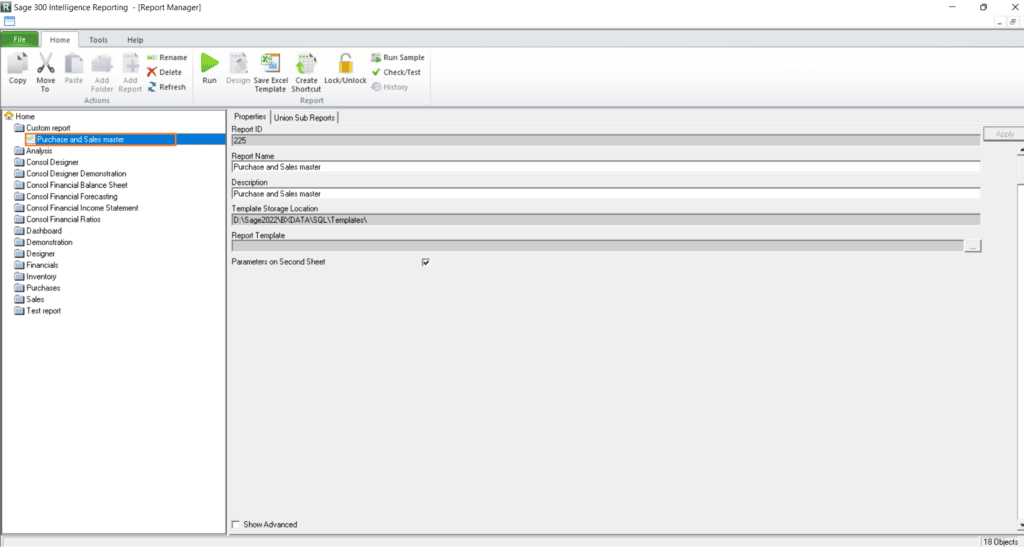The image size is (1024, 547).
Task: Click the calendar icon under title bar
Action: pos(9,21)
